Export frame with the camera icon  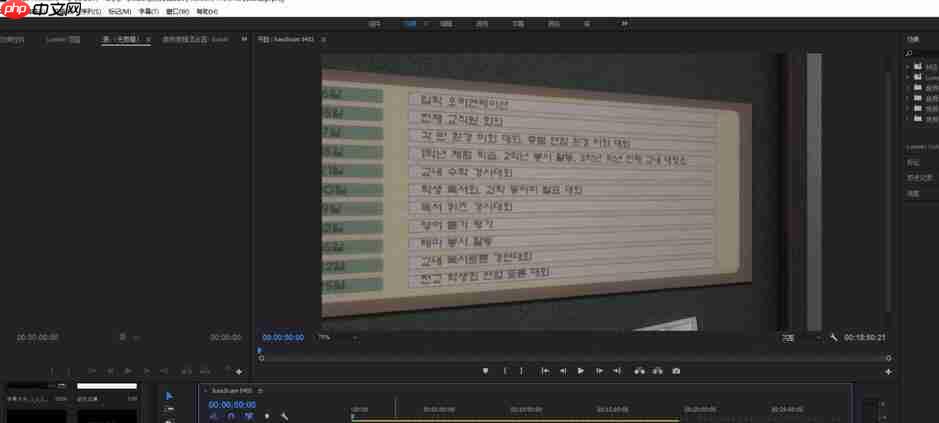click(x=676, y=371)
